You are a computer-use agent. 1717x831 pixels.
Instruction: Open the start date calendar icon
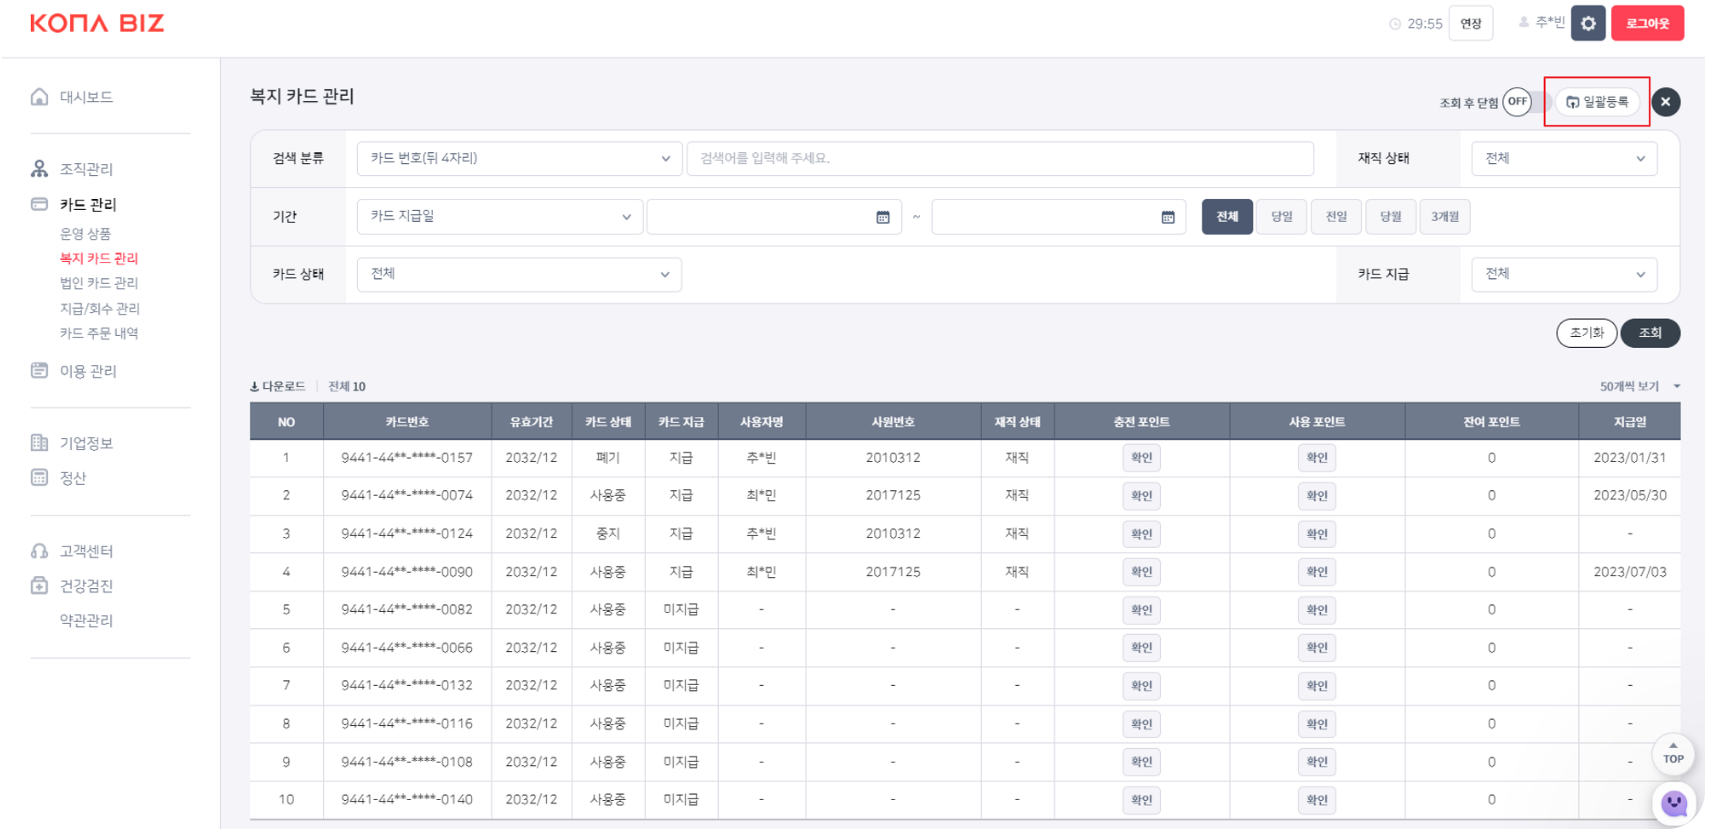(883, 217)
